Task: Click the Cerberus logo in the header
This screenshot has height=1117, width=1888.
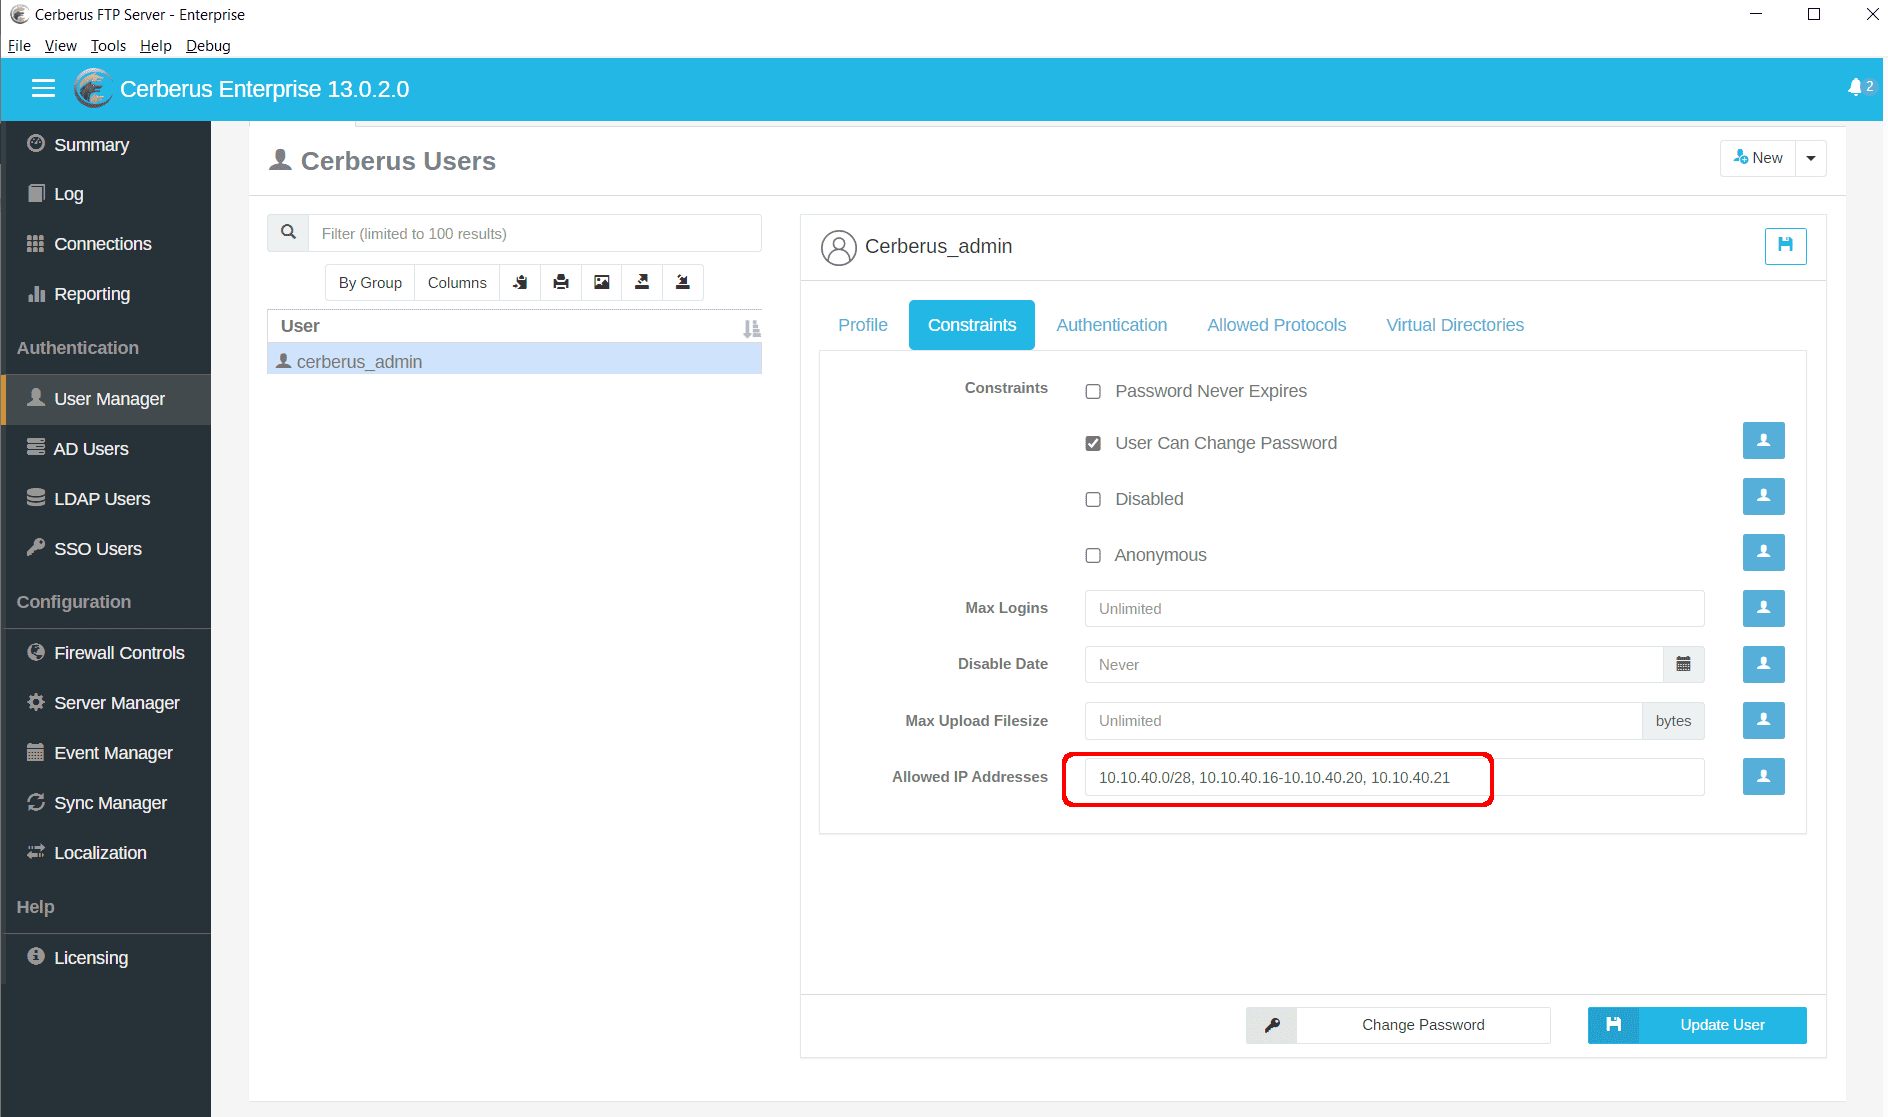Action: (x=92, y=89)
